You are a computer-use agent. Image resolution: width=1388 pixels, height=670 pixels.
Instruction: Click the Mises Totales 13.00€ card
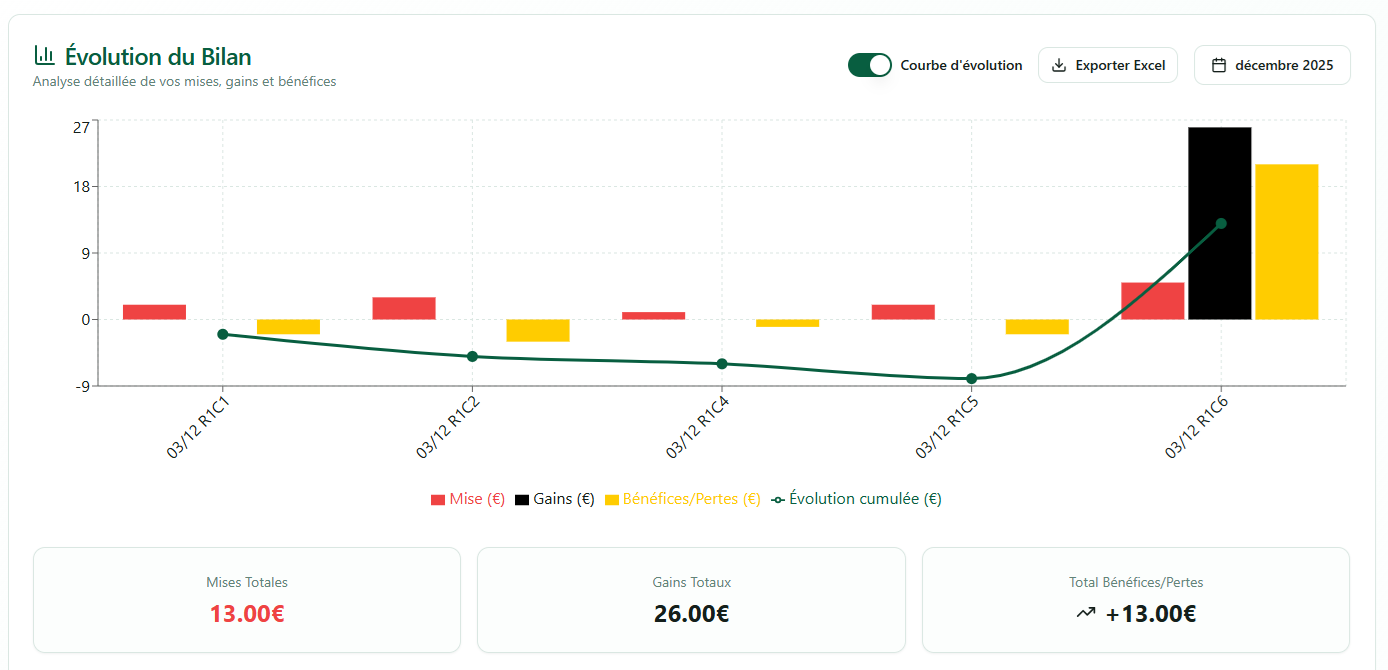[x=247, y=600]
